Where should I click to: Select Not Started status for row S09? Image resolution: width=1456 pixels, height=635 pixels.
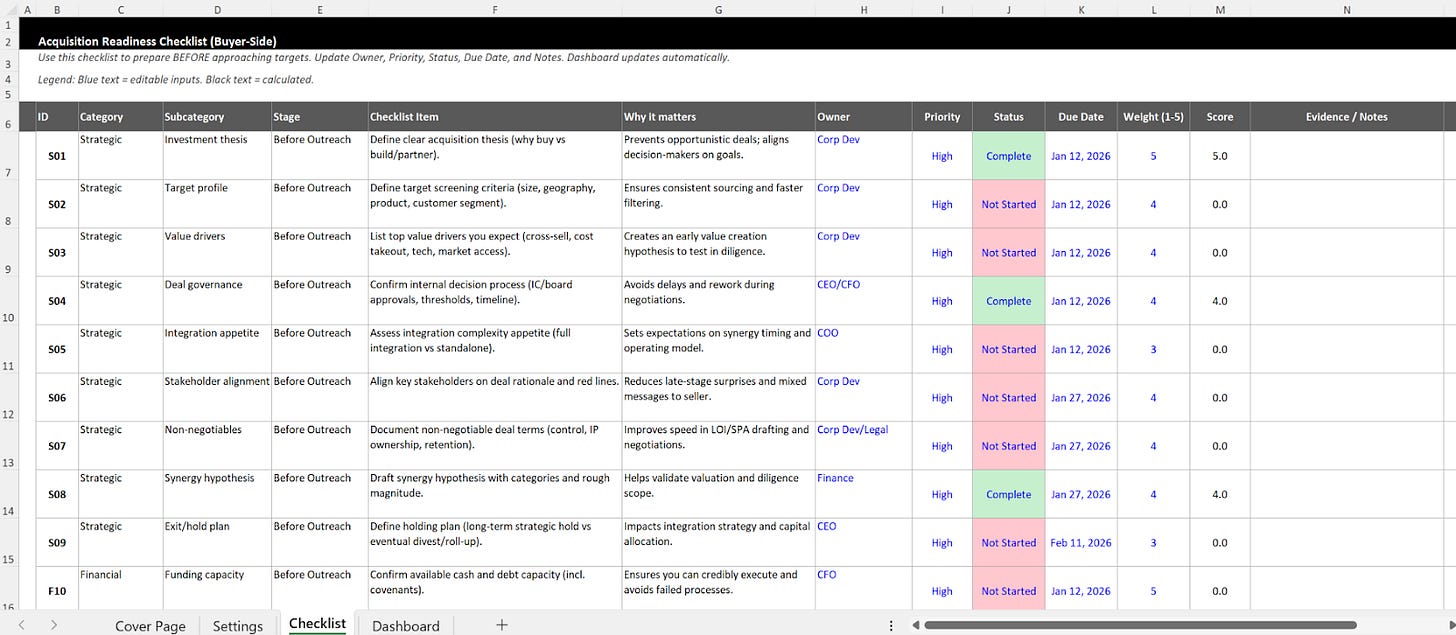tap(1008, 543)
